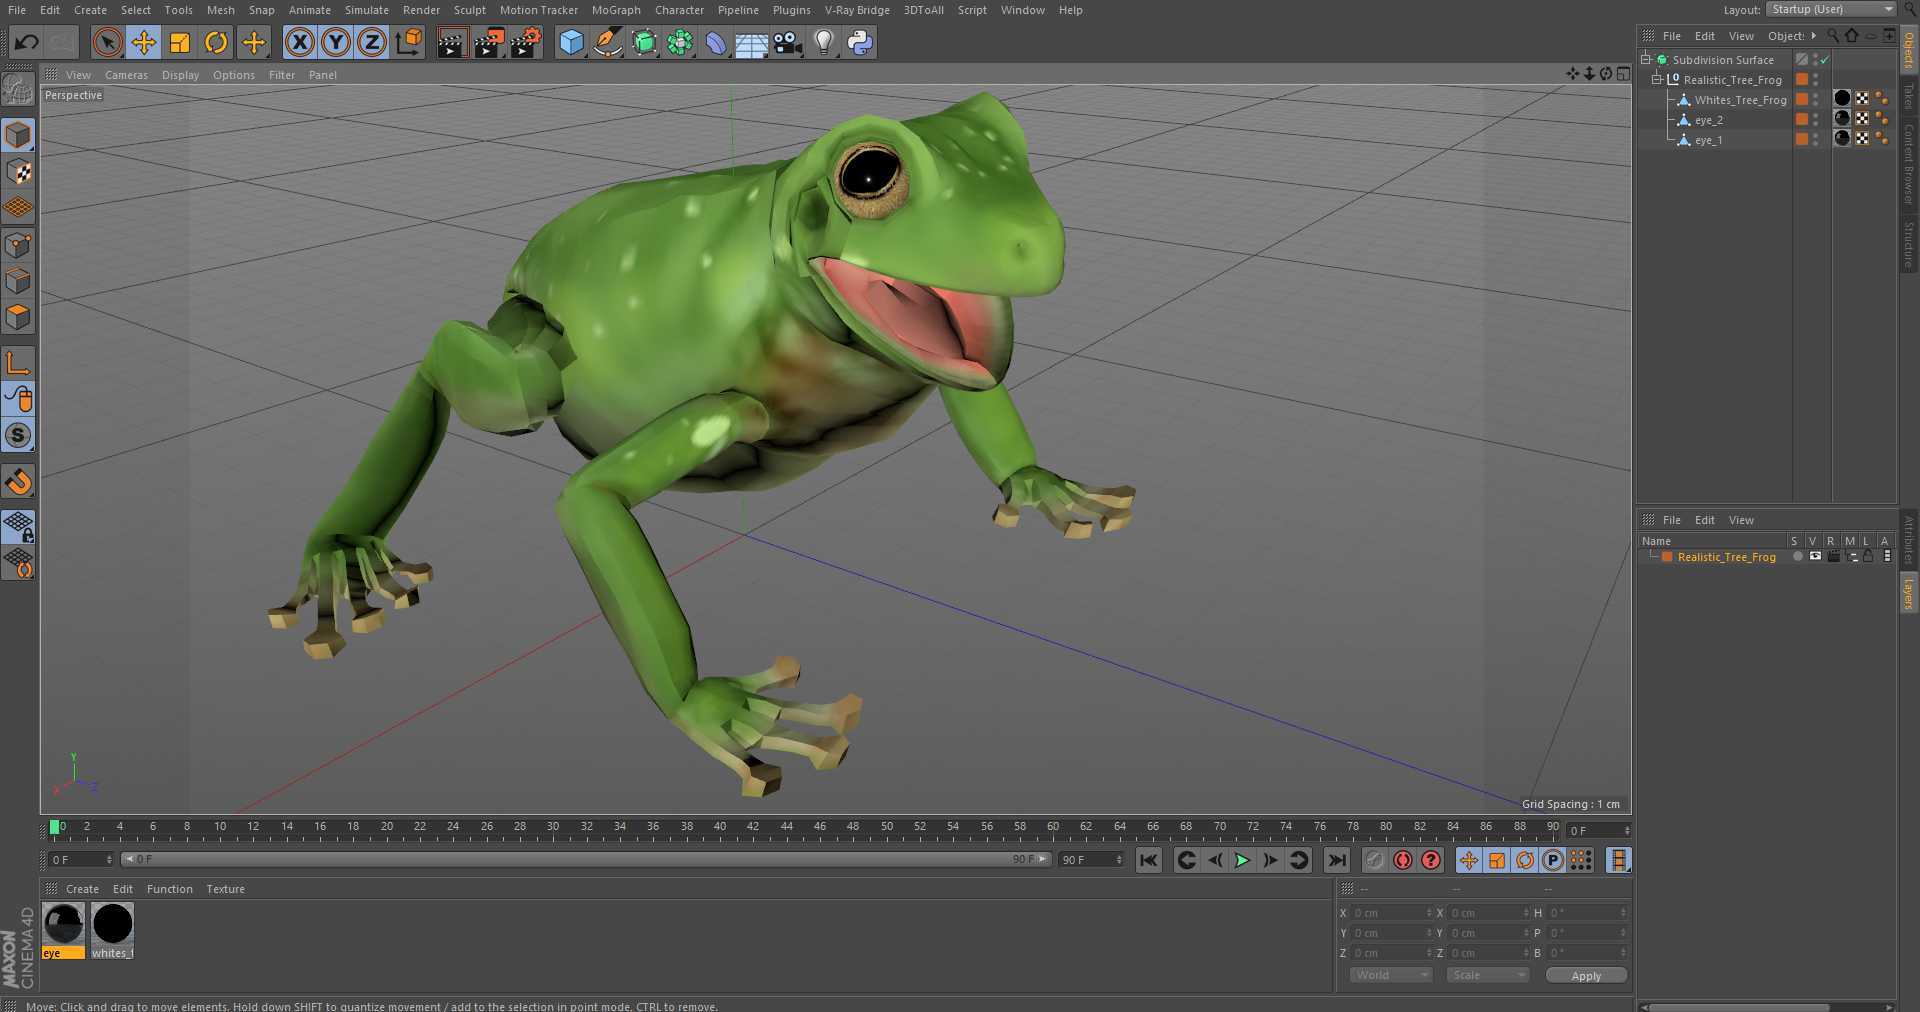Select the eye material swatch
This screenshot has width=1920, height=1012.
[x=63, y=924]
